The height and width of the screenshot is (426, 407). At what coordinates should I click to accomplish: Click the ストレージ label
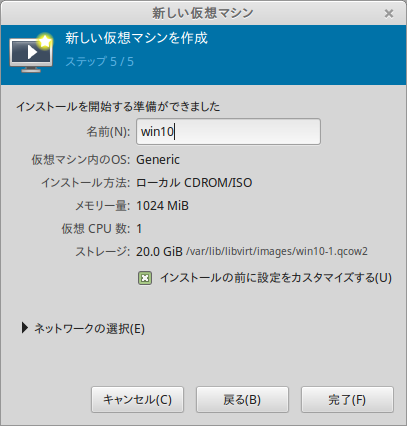point(102,252)
